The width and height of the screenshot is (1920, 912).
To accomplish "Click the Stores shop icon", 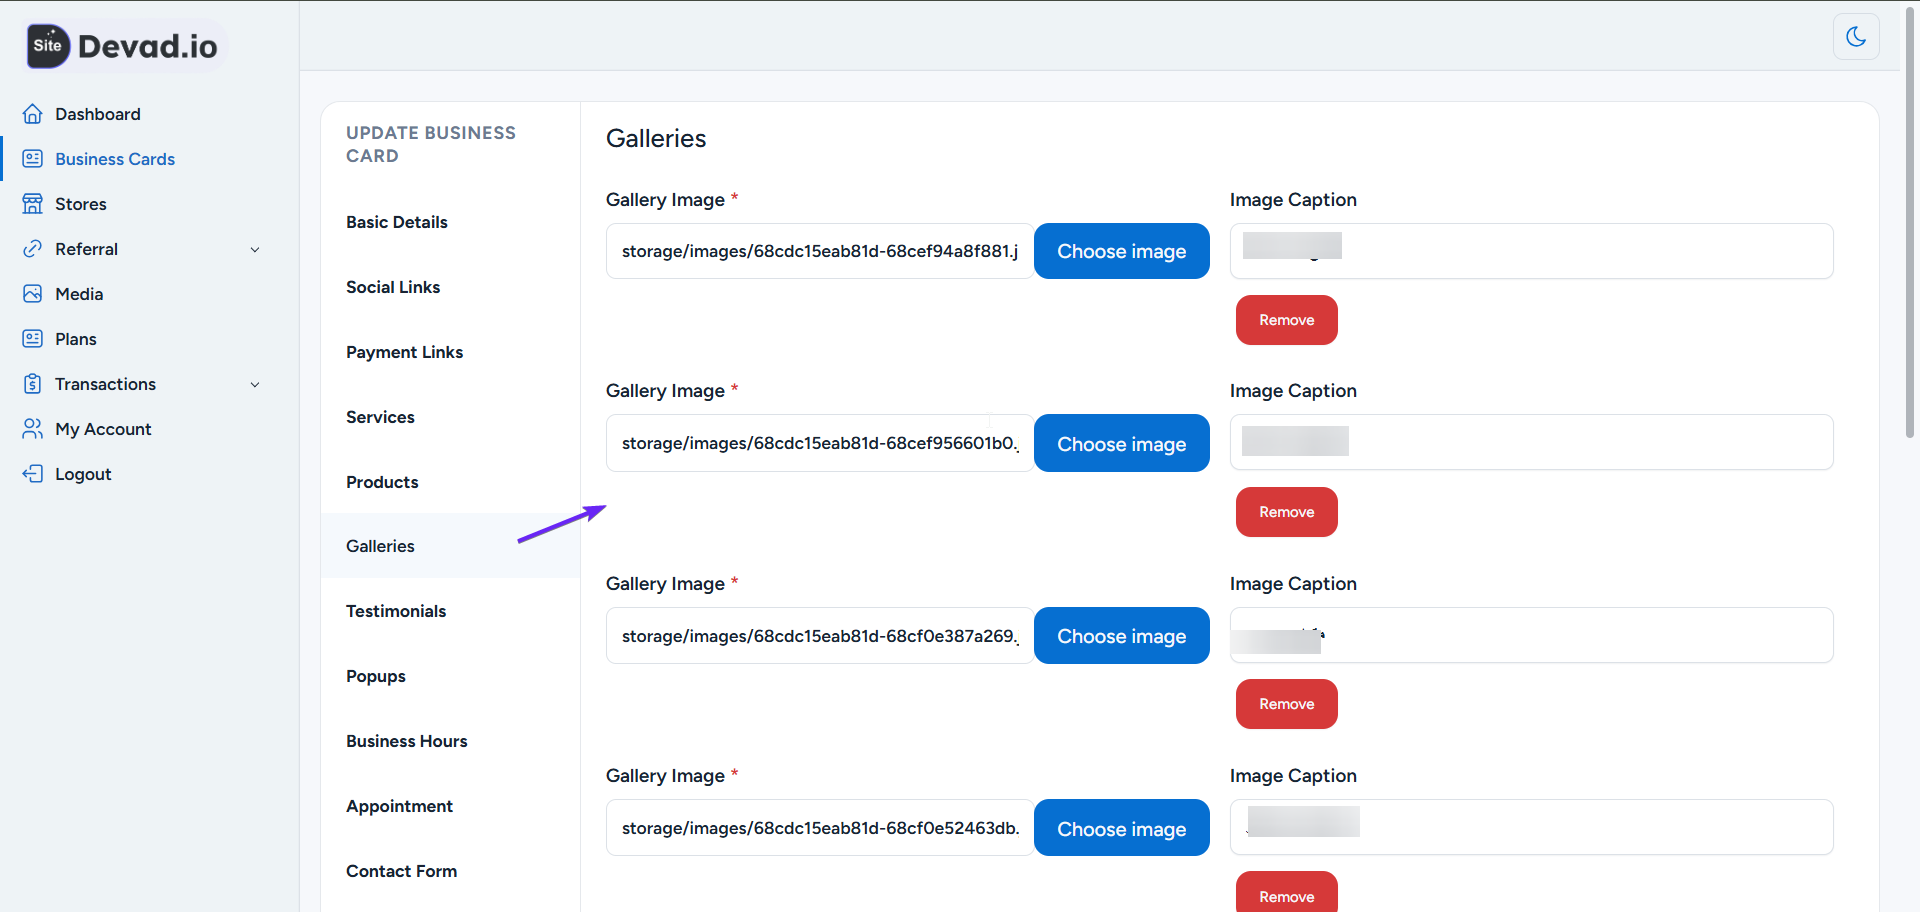I will [33, 204].
